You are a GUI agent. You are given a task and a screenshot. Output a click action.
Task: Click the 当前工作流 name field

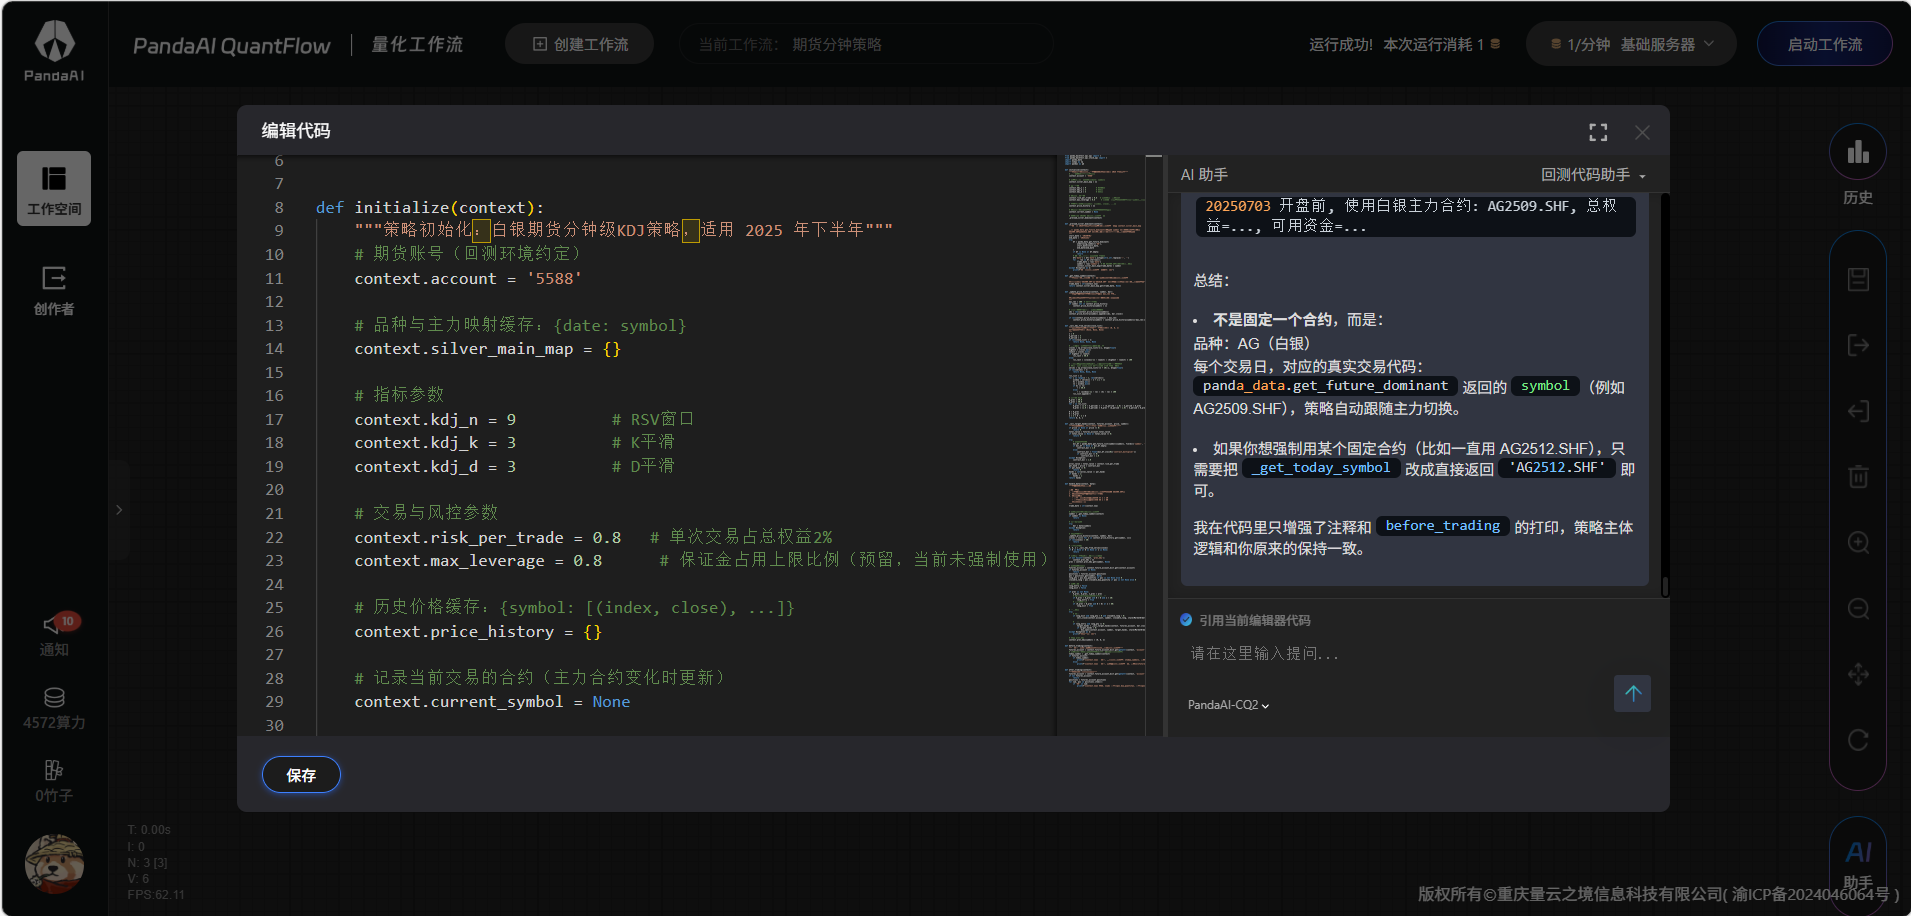[865, 44]
